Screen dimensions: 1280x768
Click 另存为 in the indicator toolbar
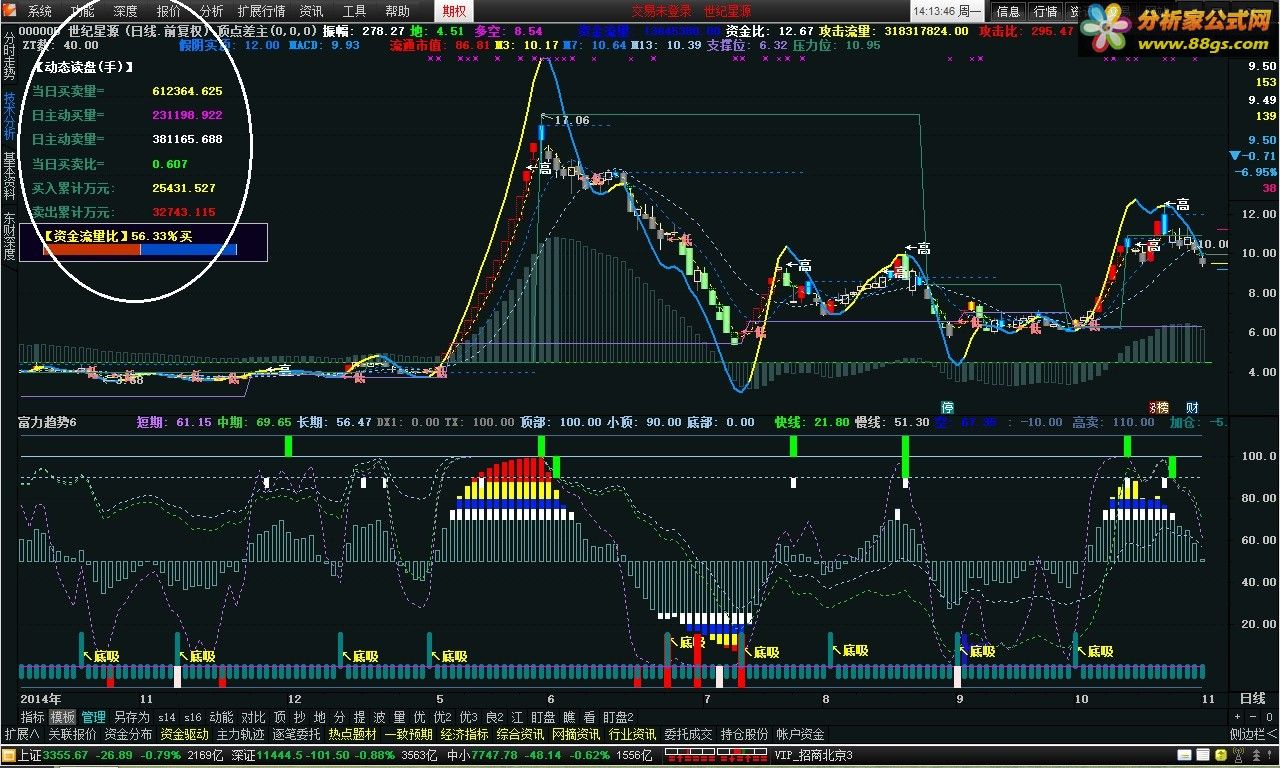pyautogui.click(x=131, y=717)
